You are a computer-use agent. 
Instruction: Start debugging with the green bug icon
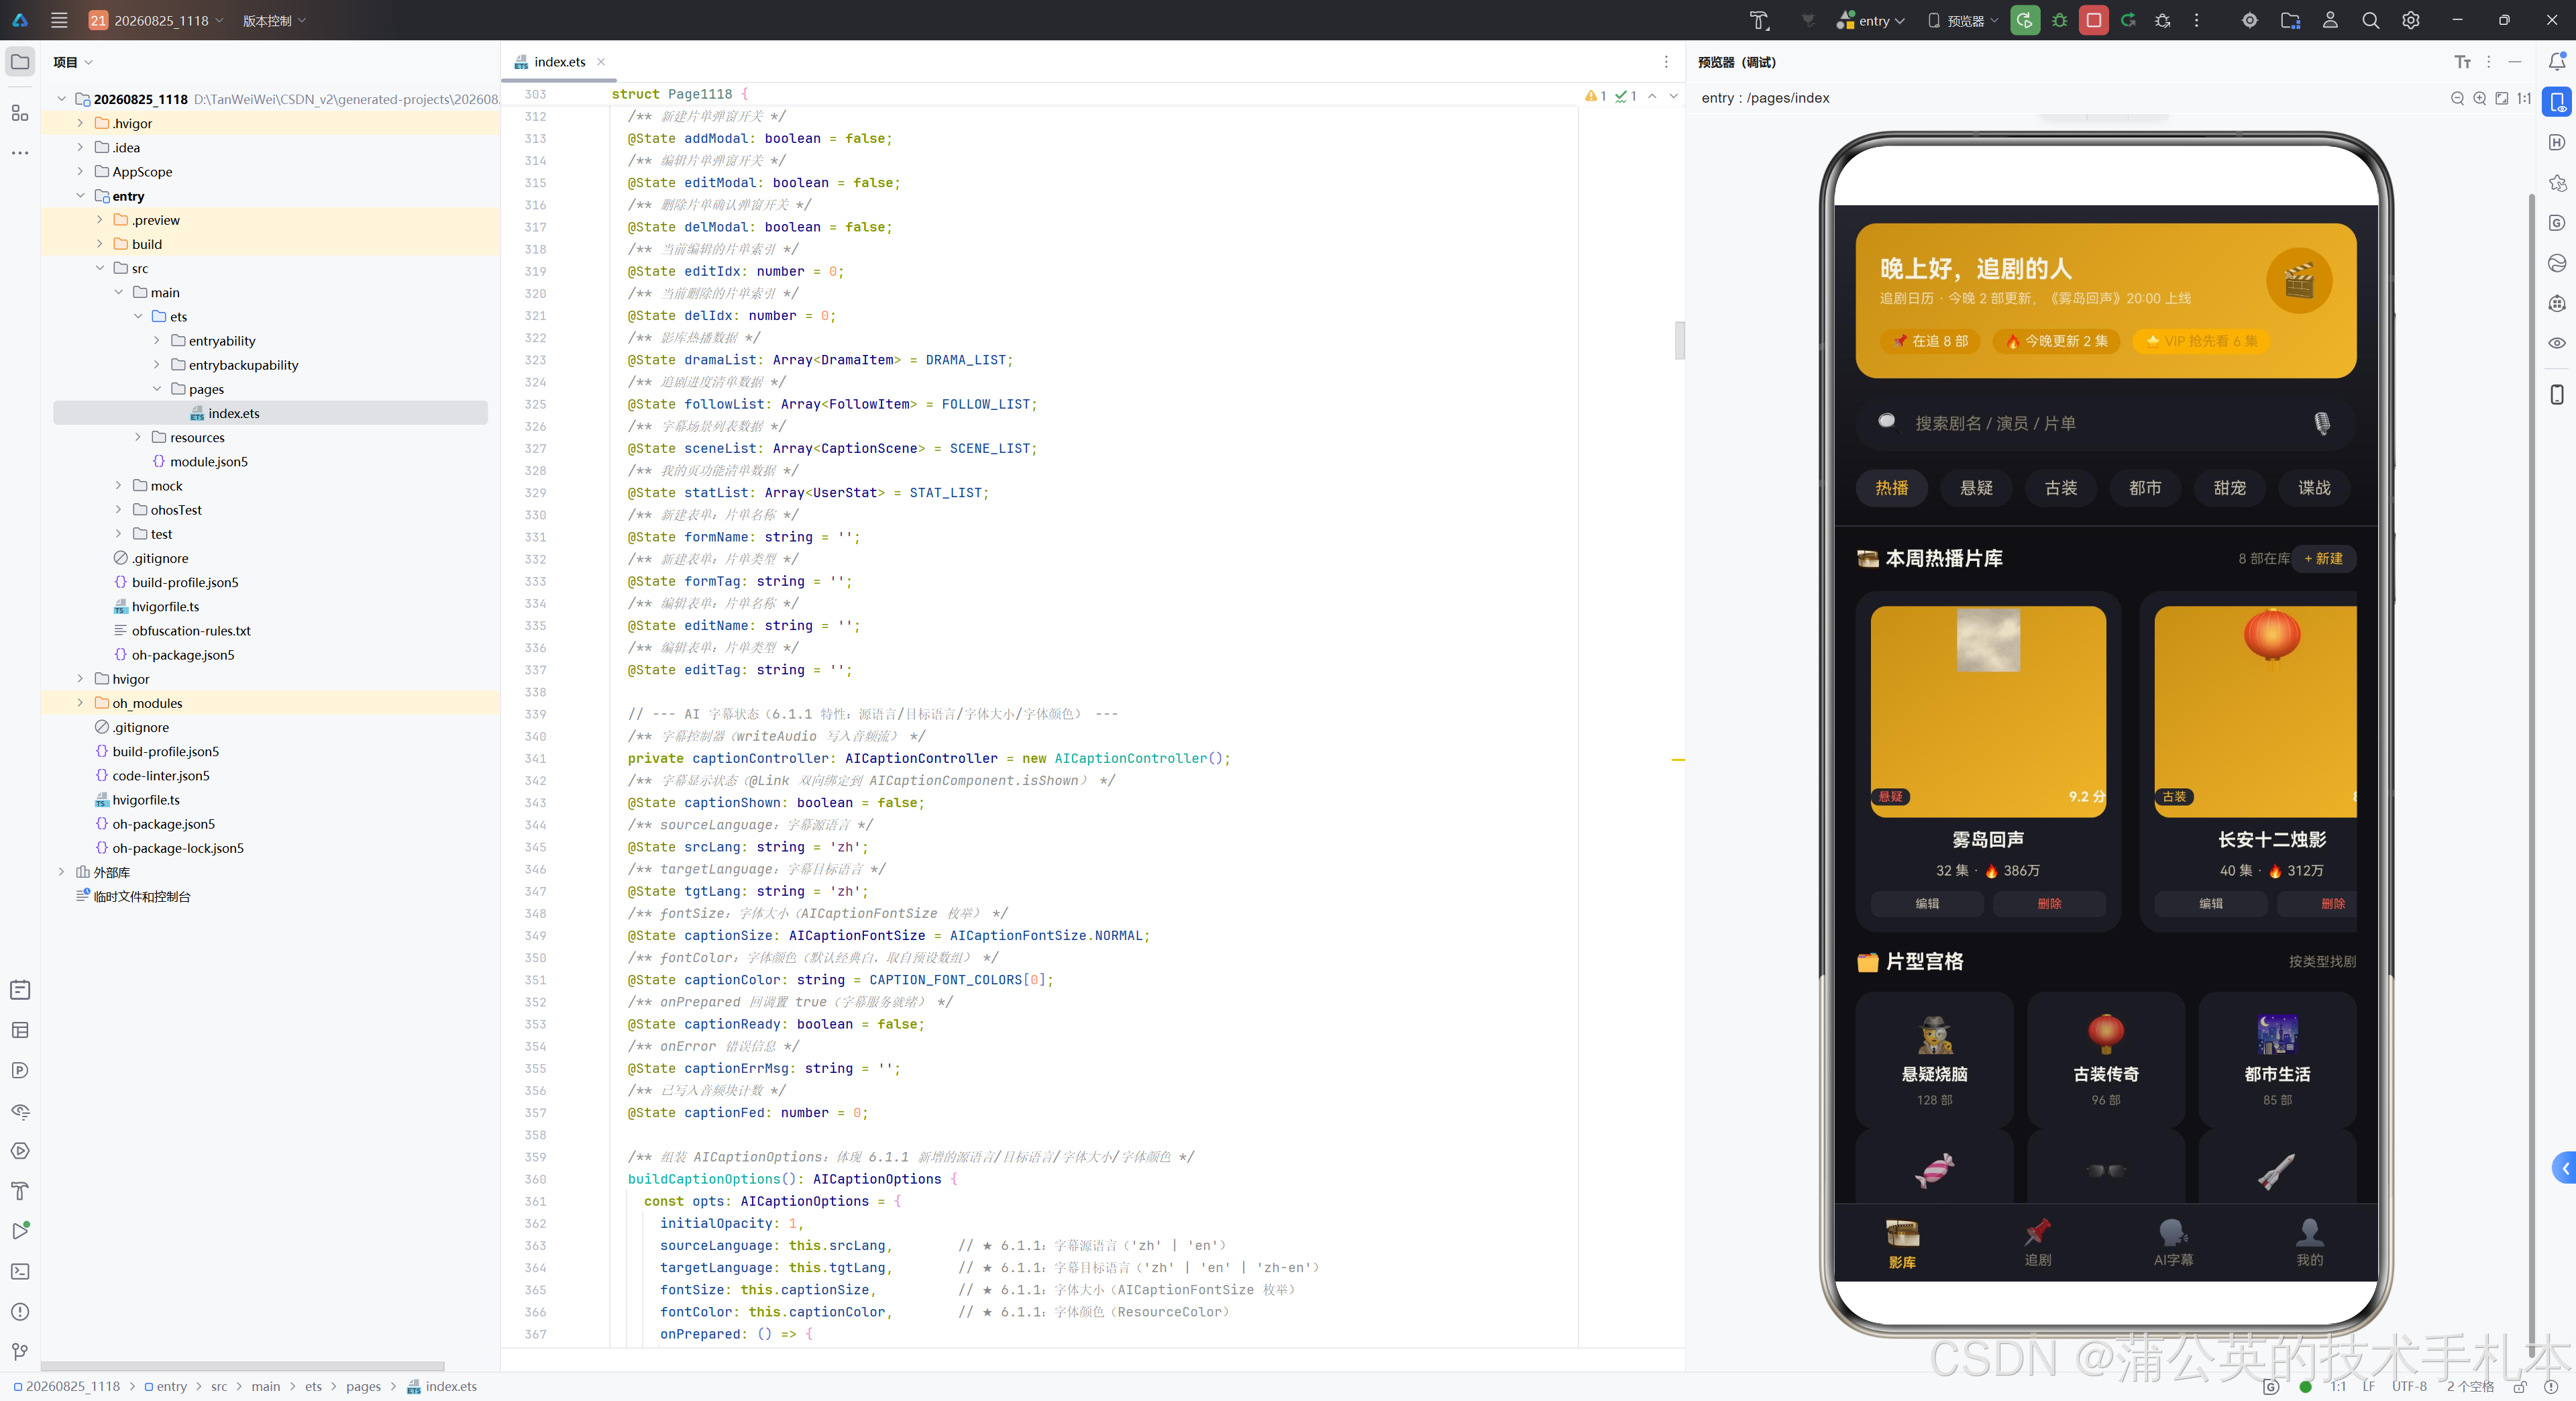[x=2059, y=20]
